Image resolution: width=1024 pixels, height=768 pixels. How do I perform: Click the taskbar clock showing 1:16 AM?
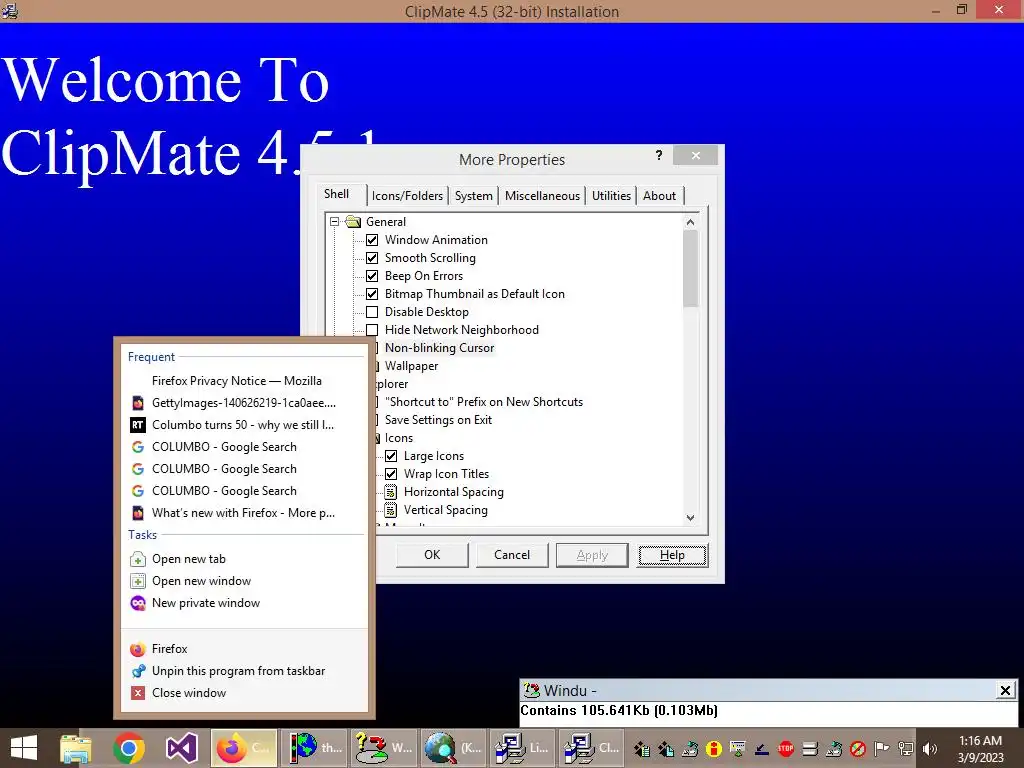[x=980, y=749]
